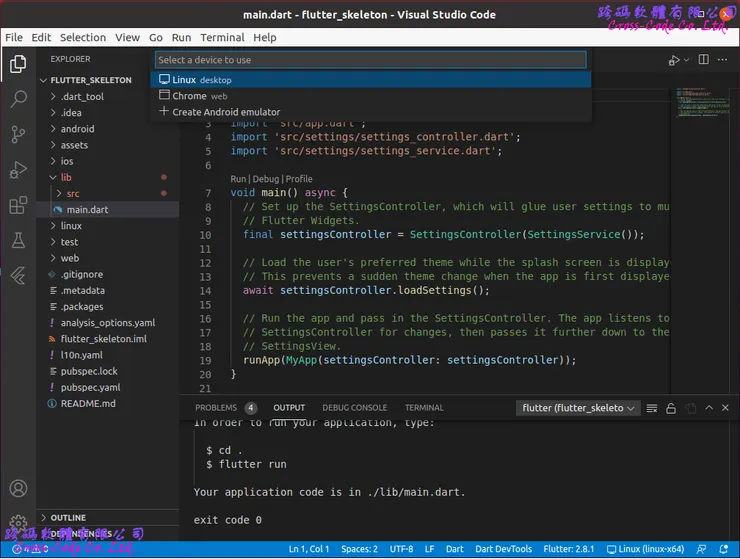
Task: Open pubspec.yaml in the explorer
Action: pos(90,387)
